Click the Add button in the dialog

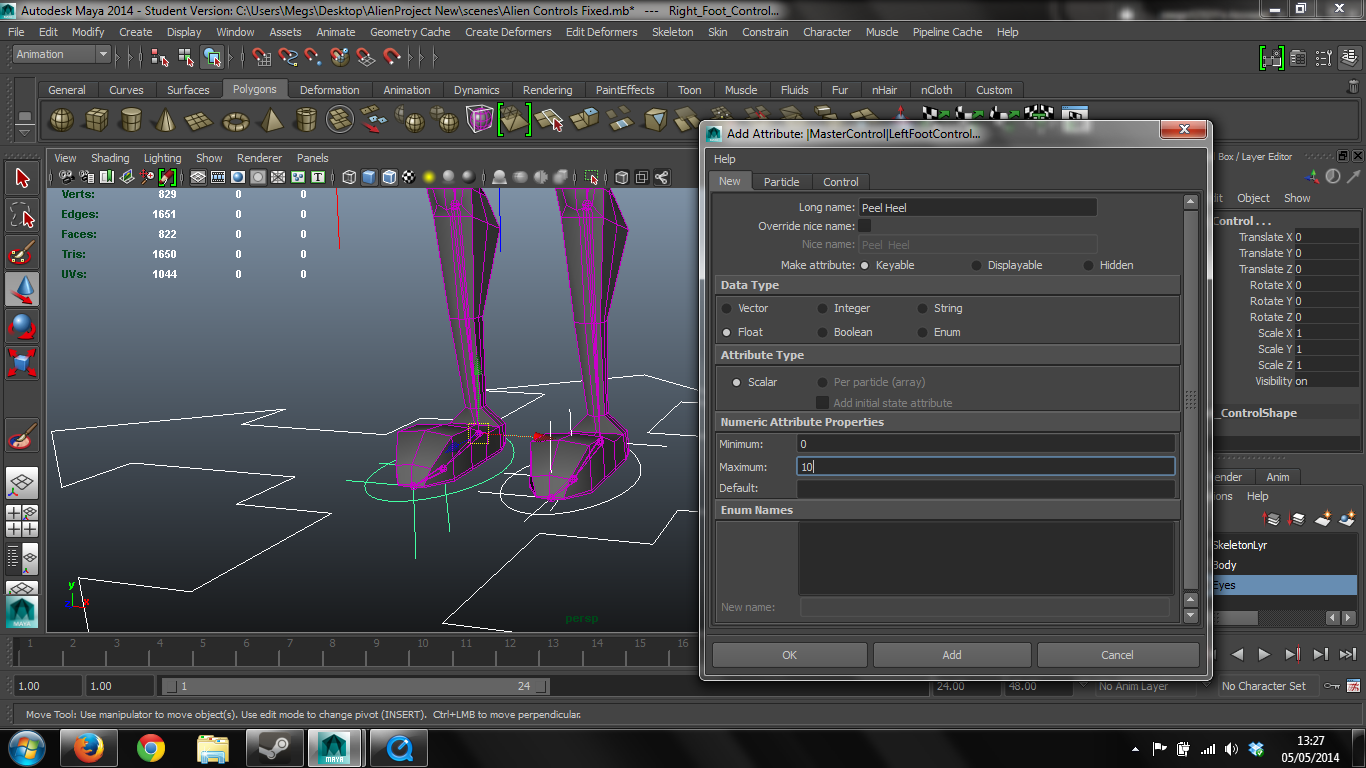tap(951, 654)
